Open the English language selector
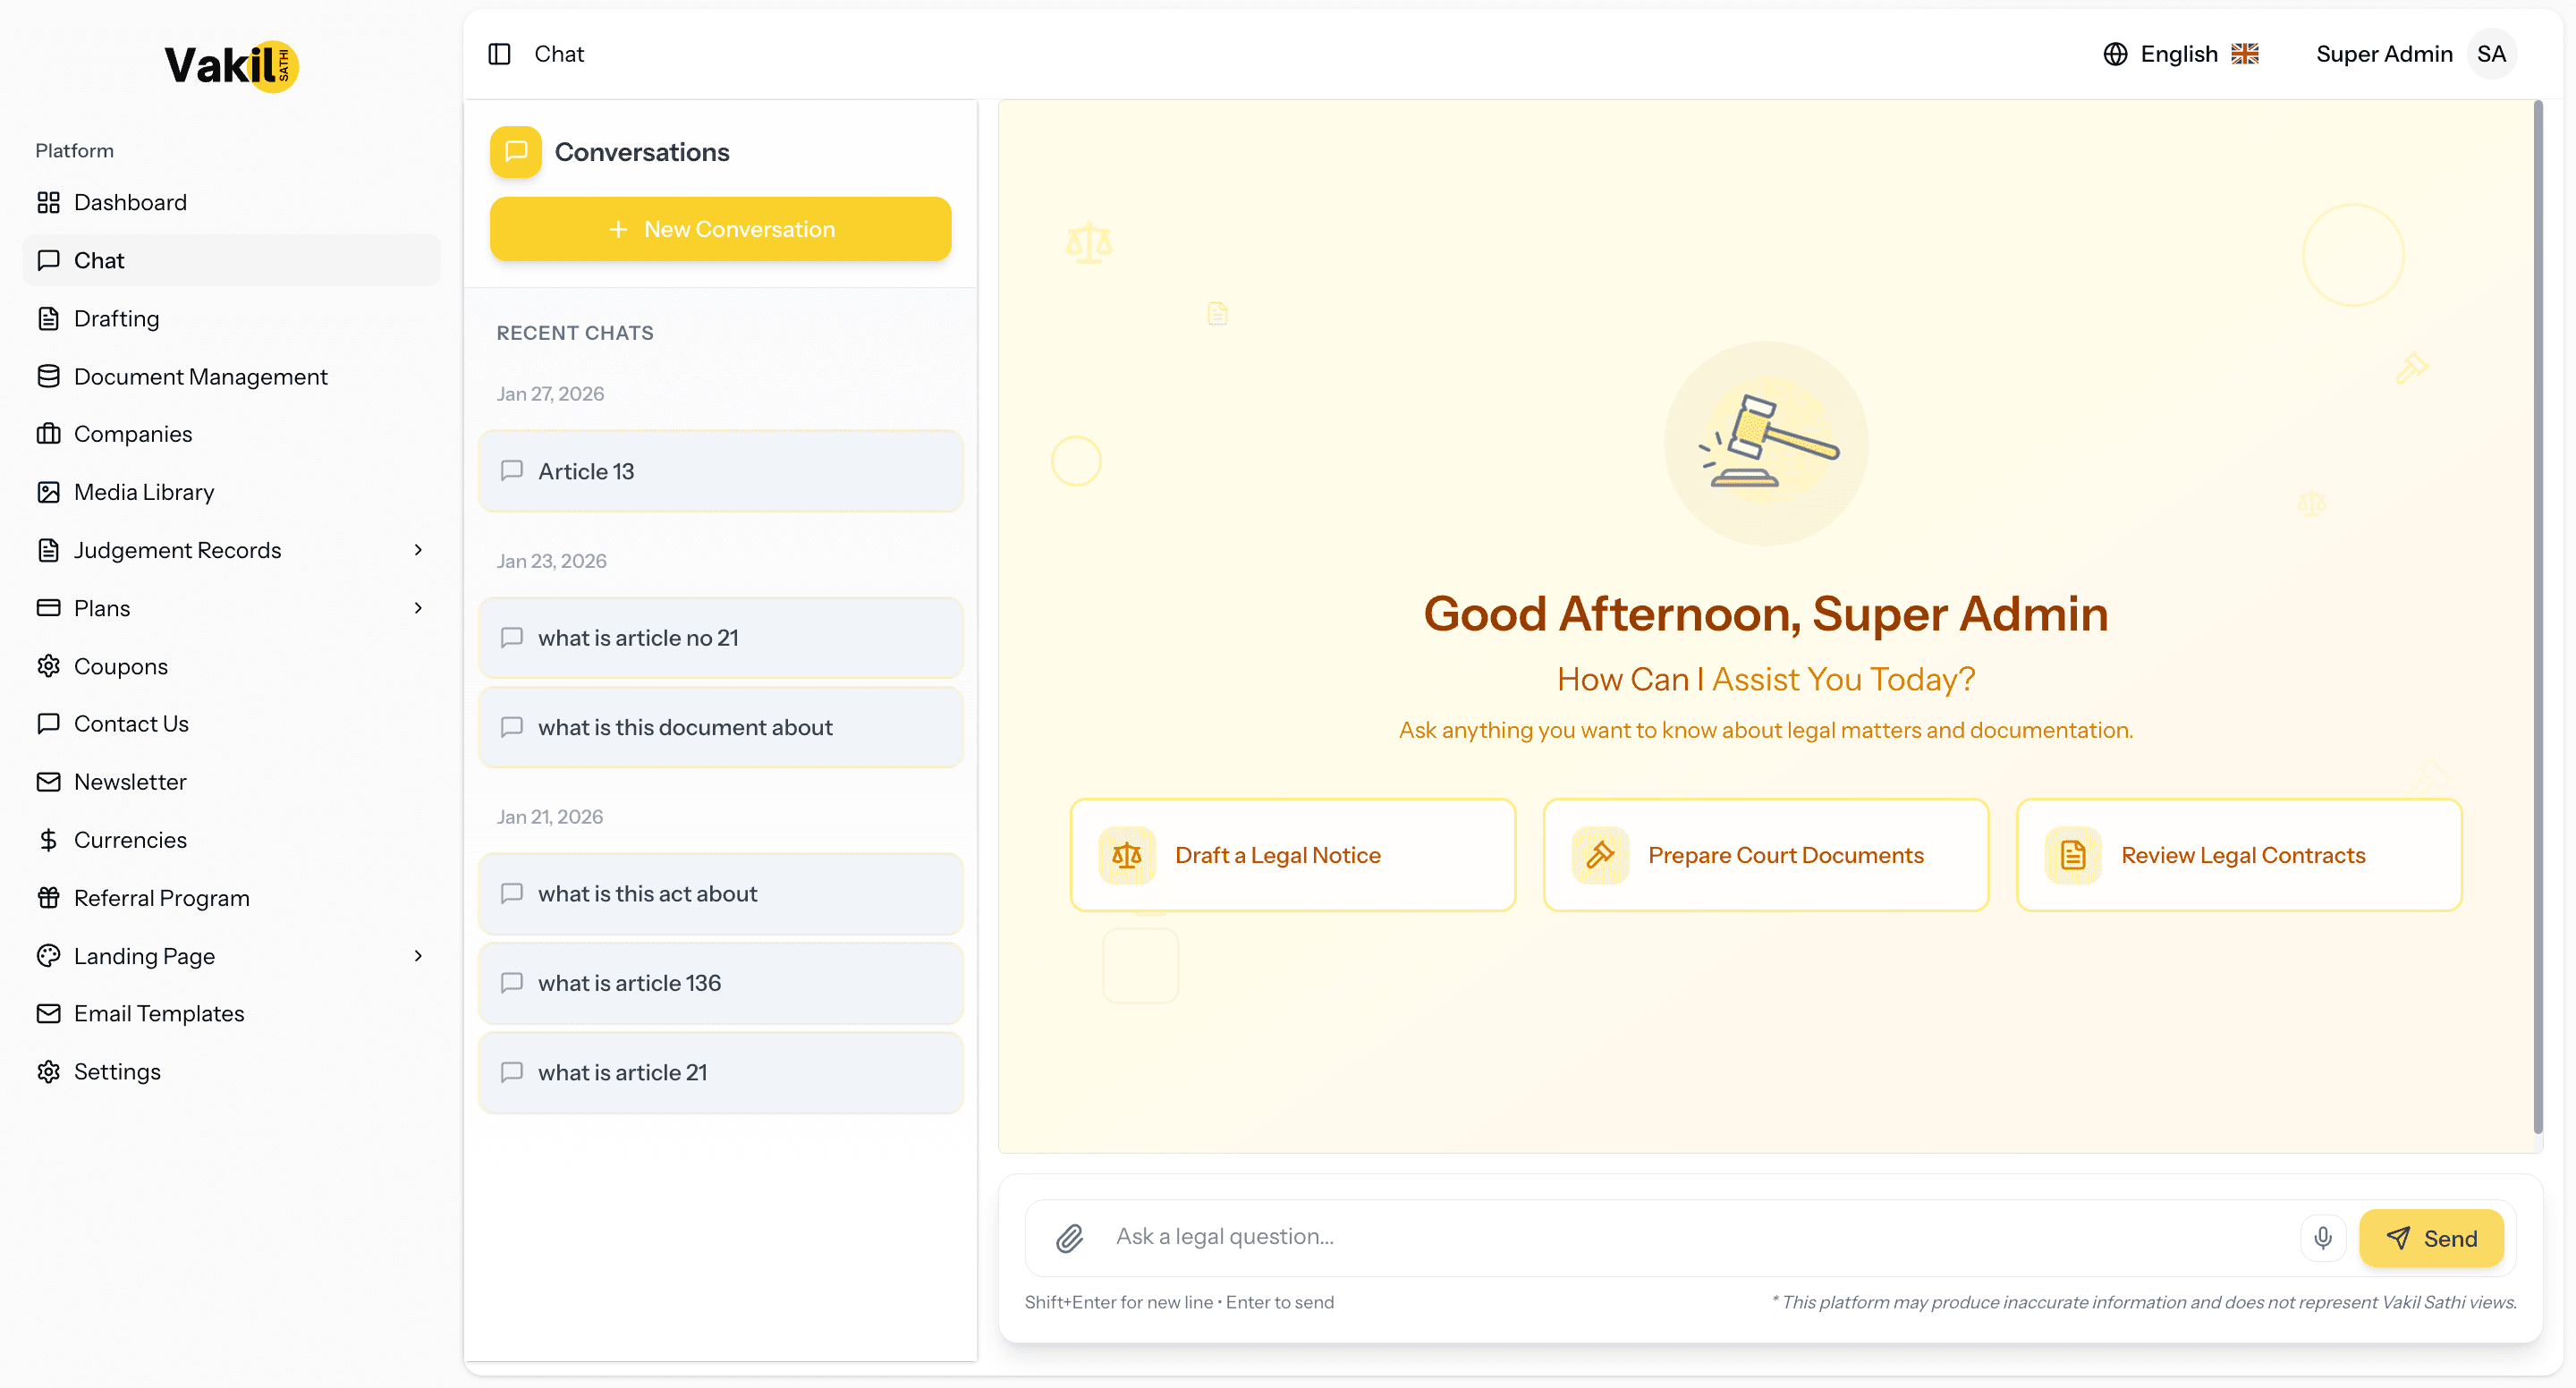 click(x=2180, y=54)
